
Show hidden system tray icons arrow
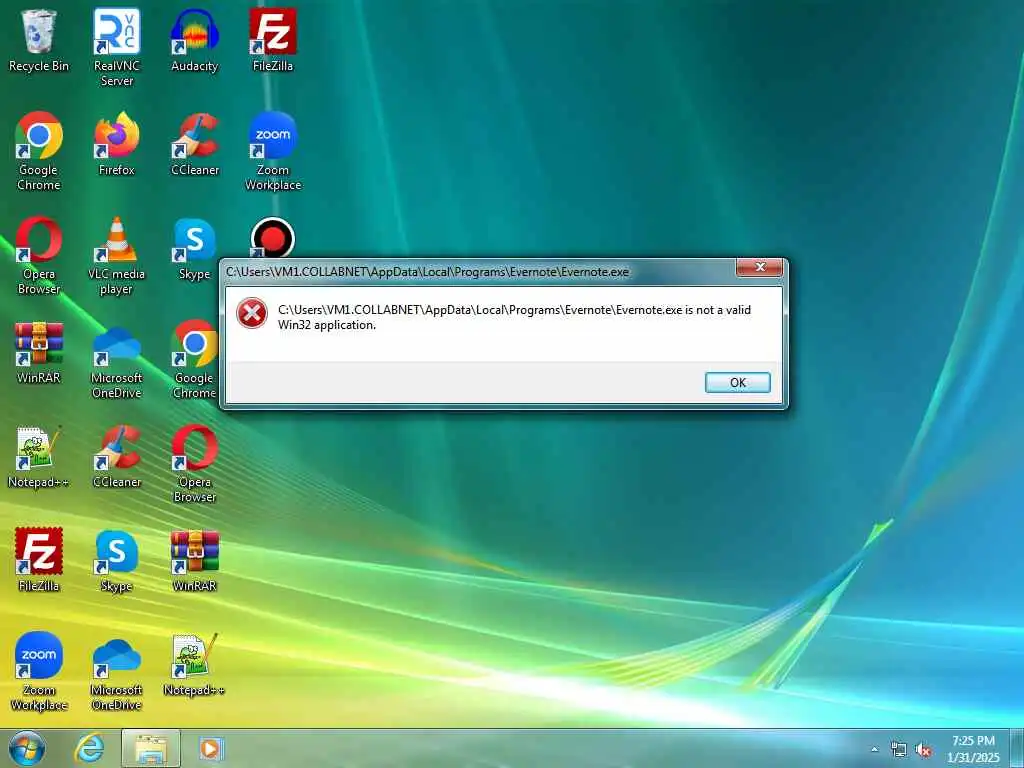tap(874, 749)
